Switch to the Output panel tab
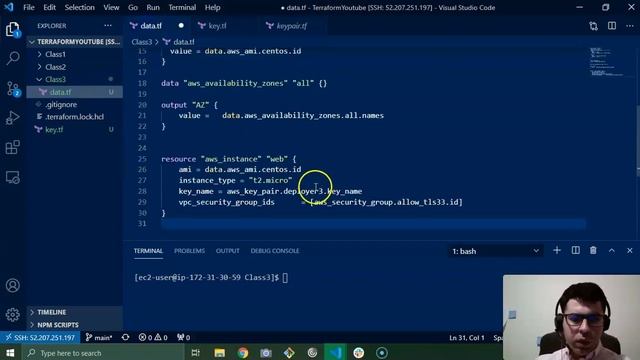Viewport: 640px width, 360px height. [x=228, y=251]
